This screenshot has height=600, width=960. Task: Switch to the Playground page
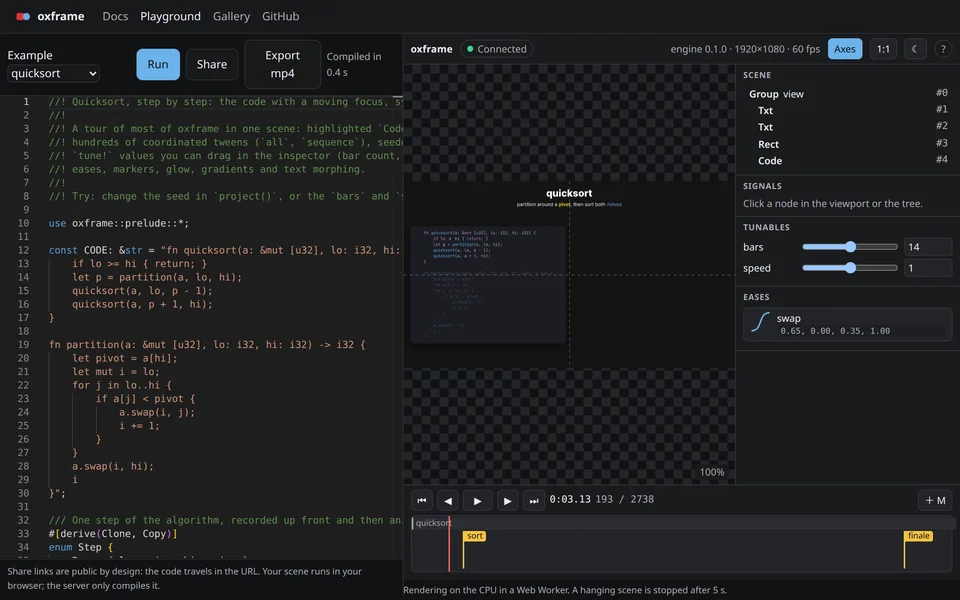pos(170,17)
